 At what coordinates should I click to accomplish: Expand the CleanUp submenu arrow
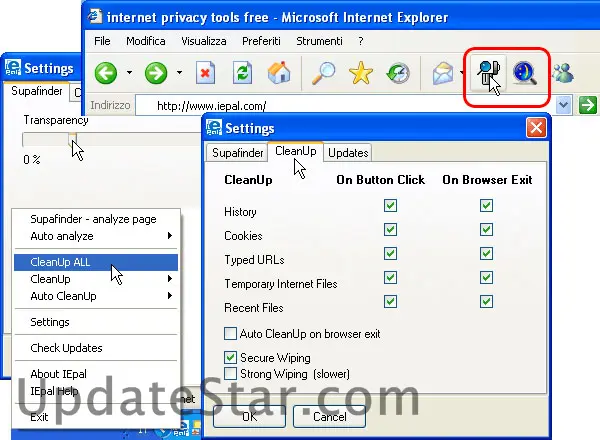pos(170,279)
